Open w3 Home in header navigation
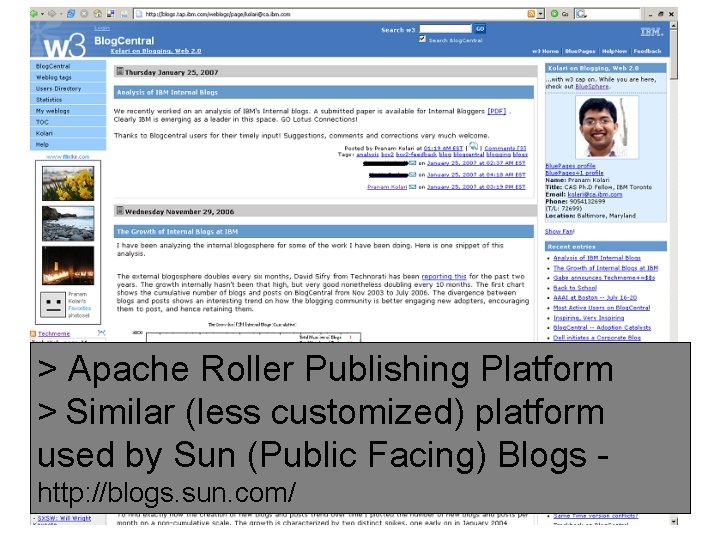The height and width of the screenshot is (540, 720). 546,51
